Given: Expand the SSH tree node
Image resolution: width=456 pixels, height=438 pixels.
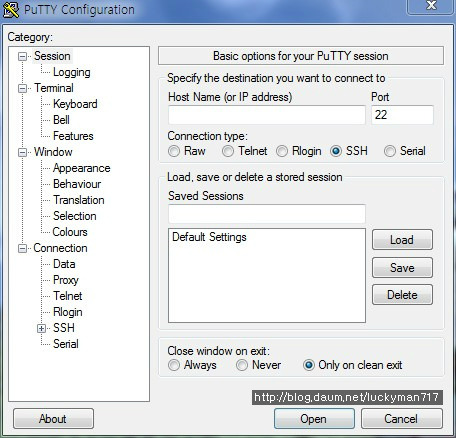Looking at the screenshot, I should pos(41,328).
